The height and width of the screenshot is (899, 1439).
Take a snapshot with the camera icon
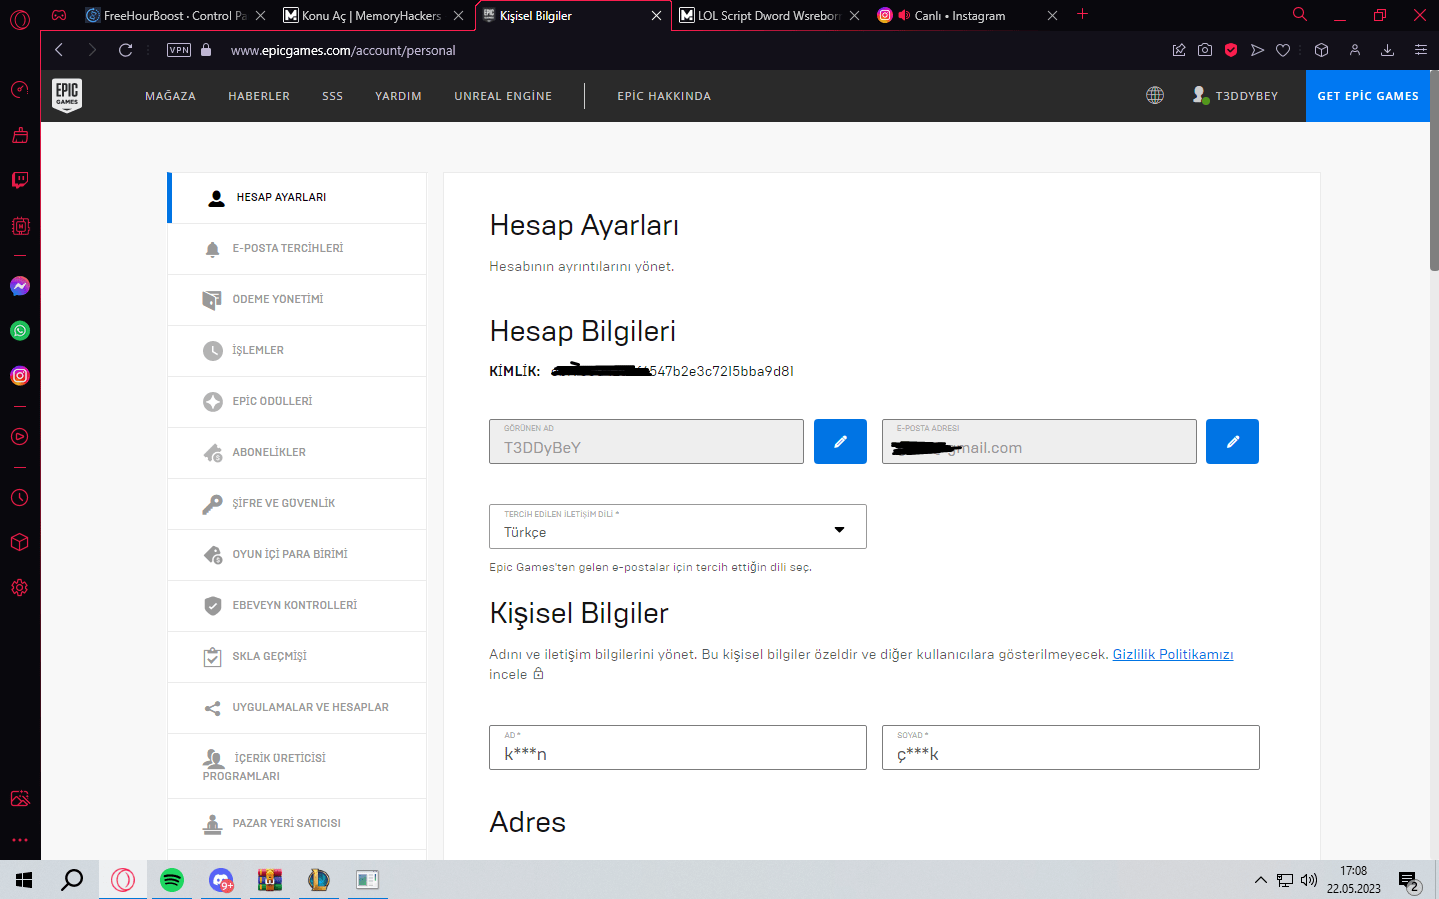[x=1205, y=50]
